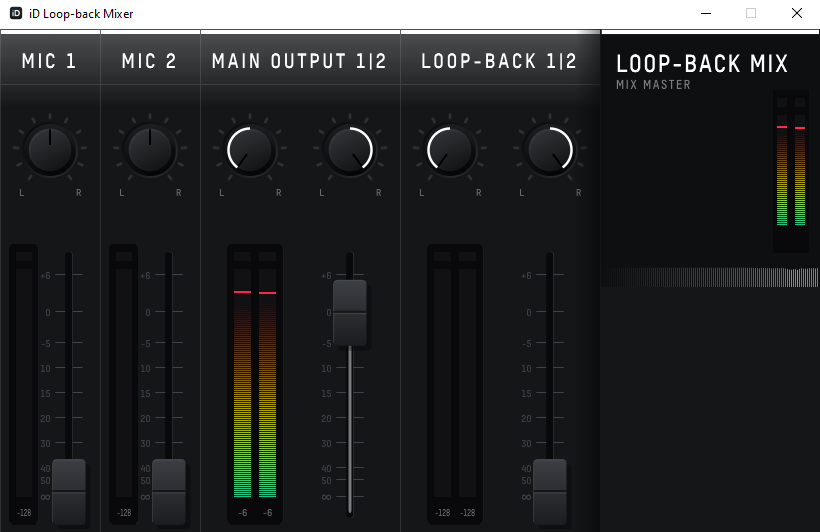Click the -5 mark on MIC 2 fader scale
The height and width of the screenshot is (532, 820).
click(145, 343)
